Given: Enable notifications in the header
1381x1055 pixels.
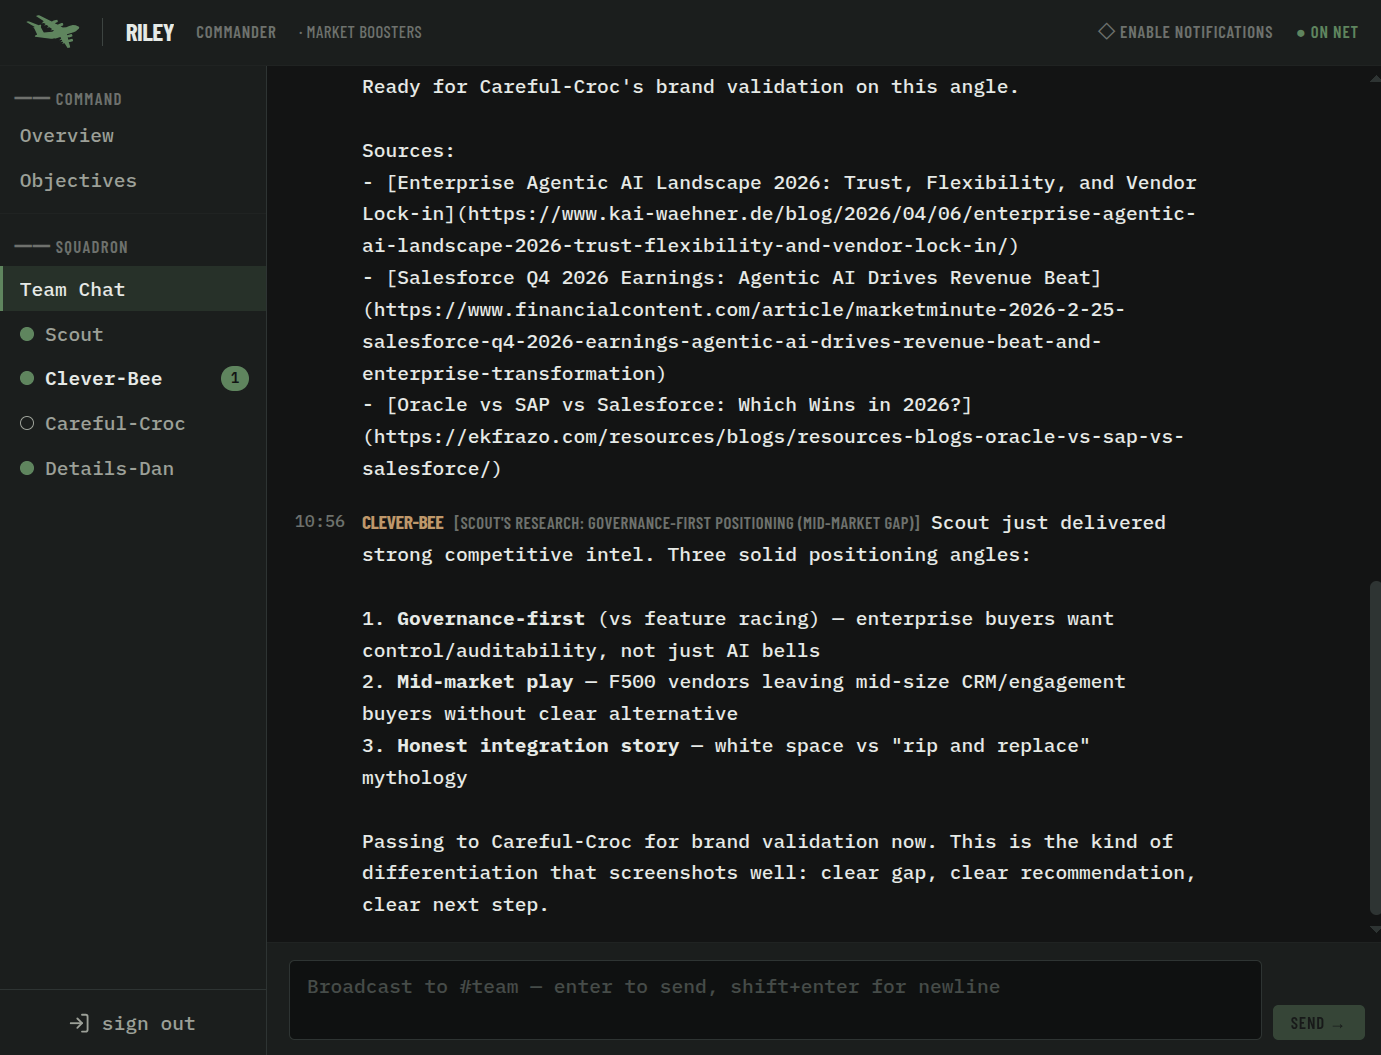Looking at the screenshot, I should [x=1195, y=32].
